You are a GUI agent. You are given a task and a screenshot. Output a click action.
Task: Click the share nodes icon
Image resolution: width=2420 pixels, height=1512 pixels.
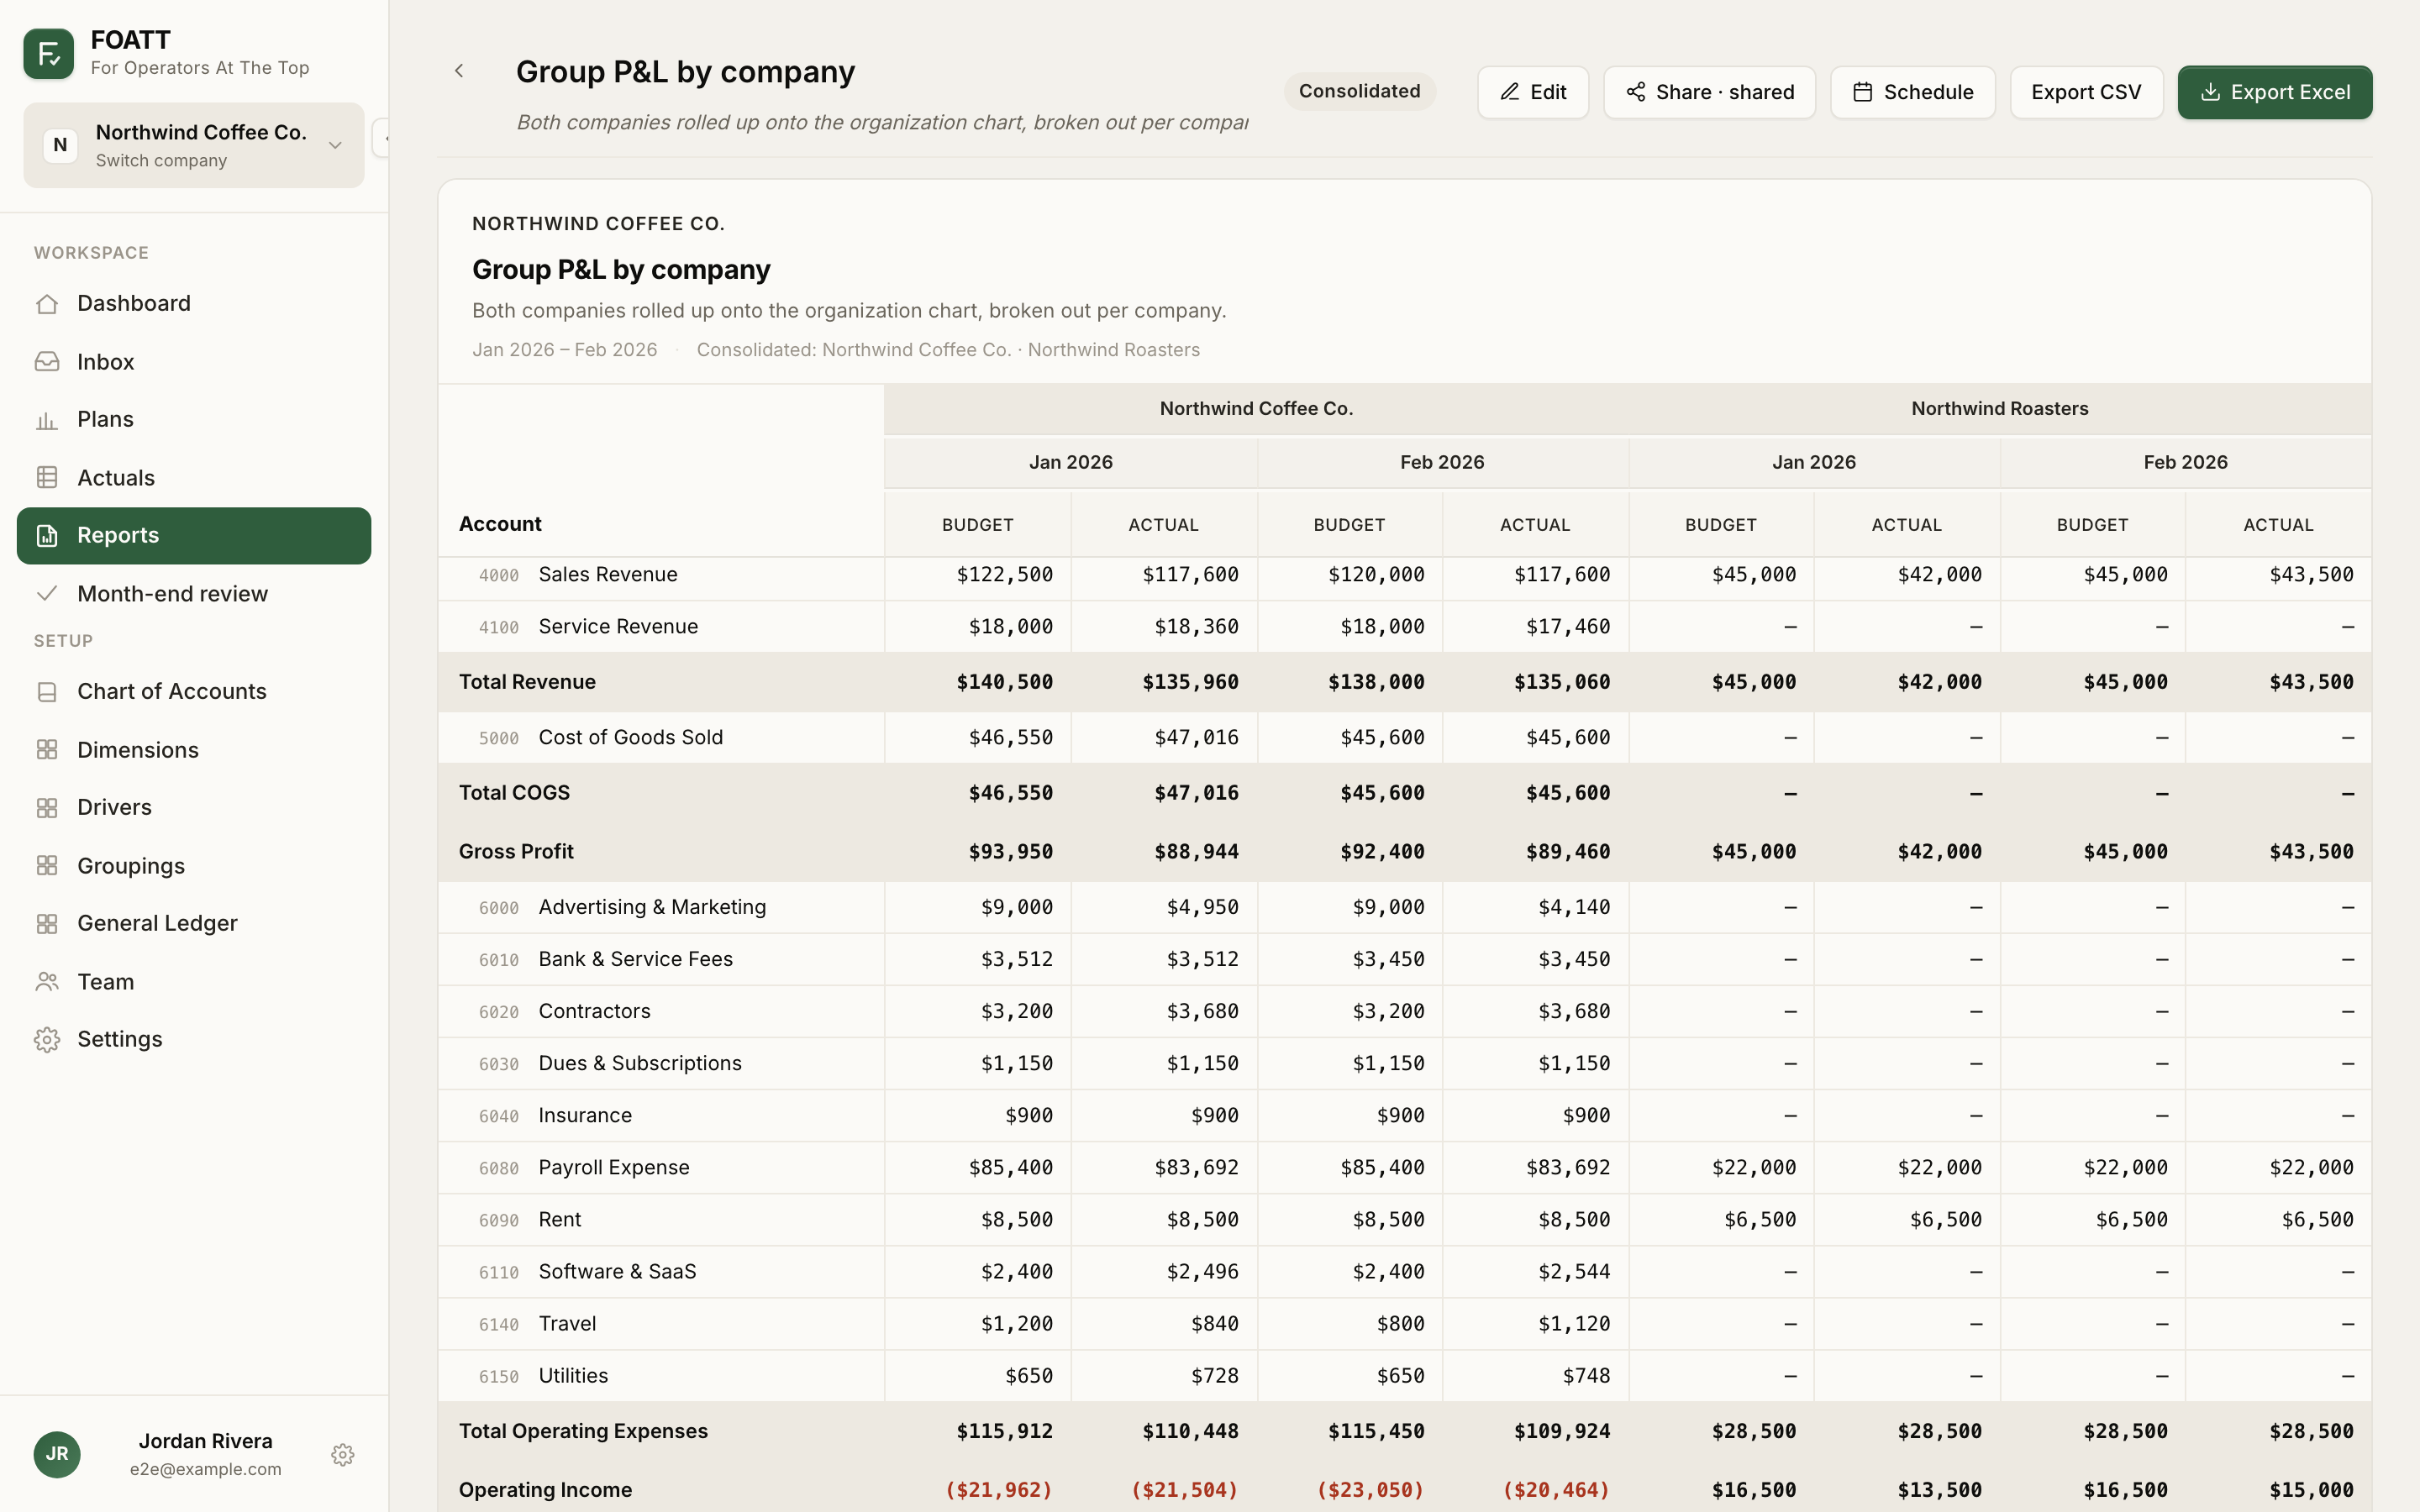point(1636,92)
